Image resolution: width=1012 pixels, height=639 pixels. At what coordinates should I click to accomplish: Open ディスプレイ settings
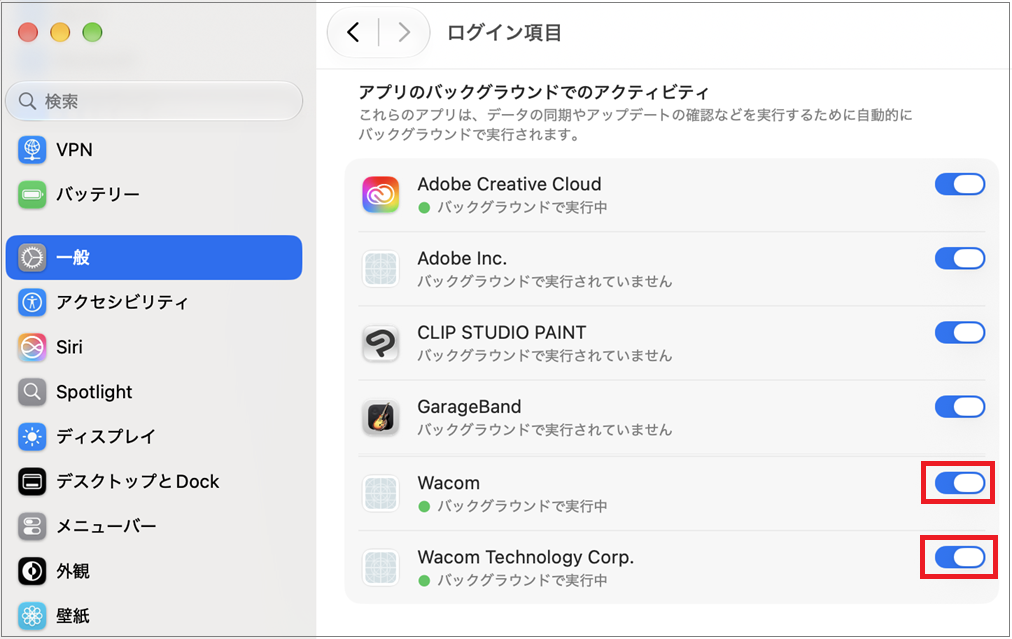point(154,437)
